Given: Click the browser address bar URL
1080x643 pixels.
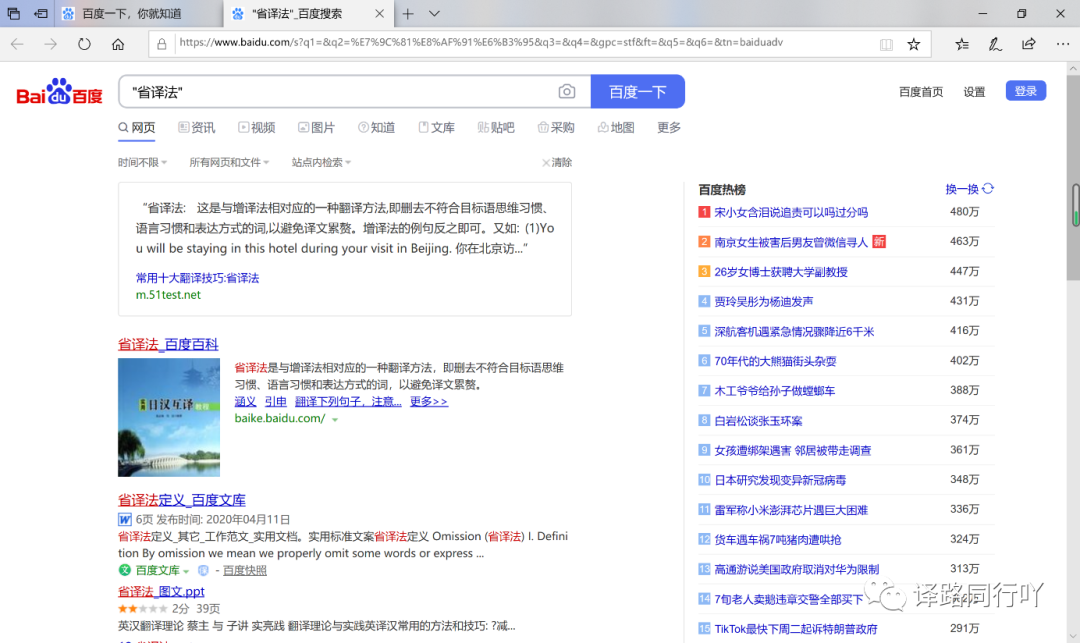Looking at the screenshot, I should (481, 43).
